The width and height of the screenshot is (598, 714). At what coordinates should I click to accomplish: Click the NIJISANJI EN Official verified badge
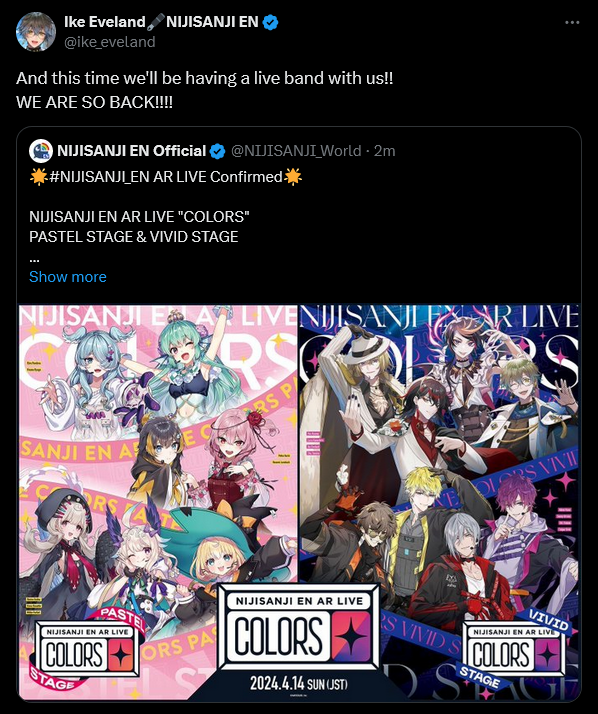[x=217, y=151]
